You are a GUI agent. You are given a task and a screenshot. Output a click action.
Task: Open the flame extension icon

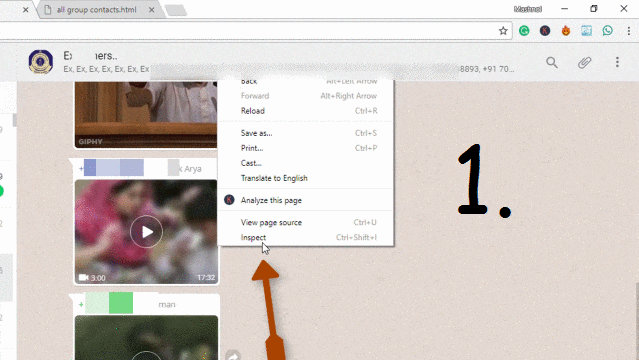pyautogui.click(x=566, y=31)
